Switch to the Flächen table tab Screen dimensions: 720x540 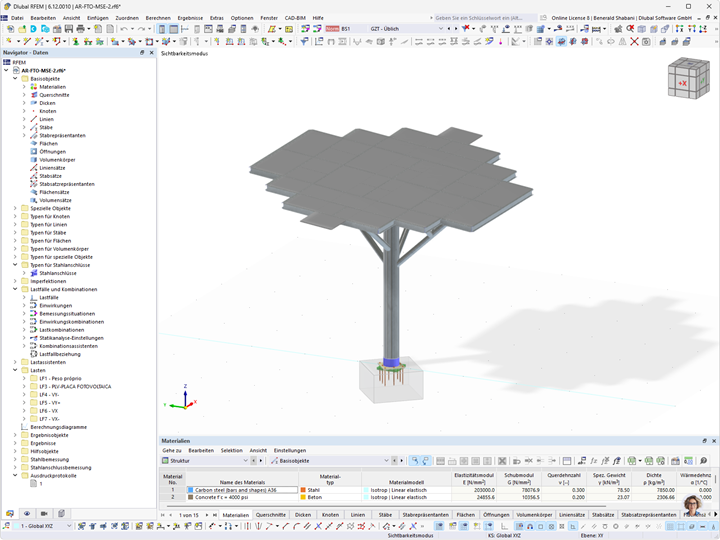pos(466,515)
